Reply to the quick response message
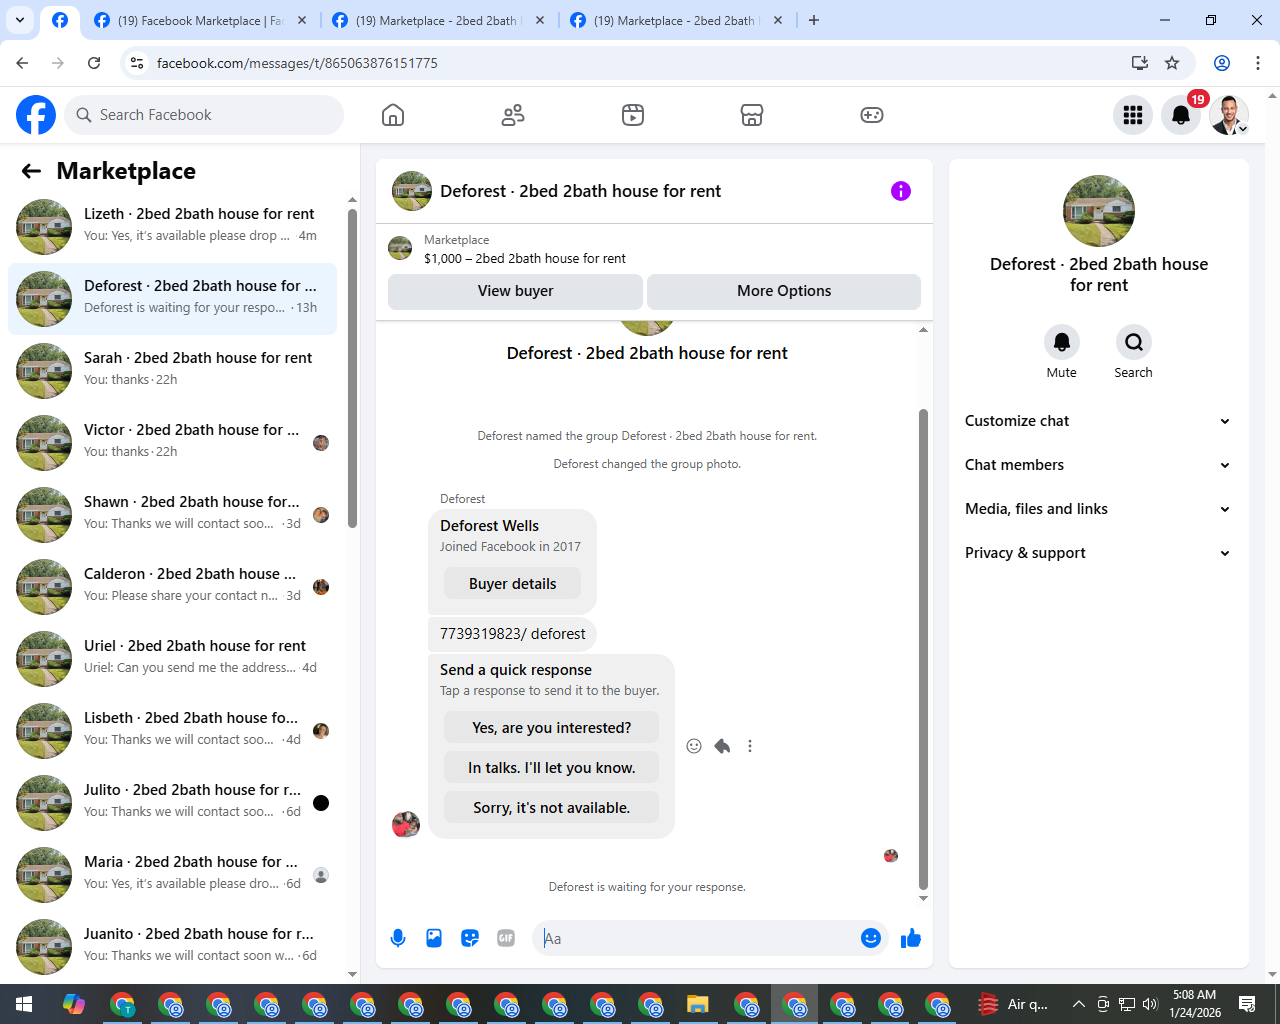 (x=722, y=746)
